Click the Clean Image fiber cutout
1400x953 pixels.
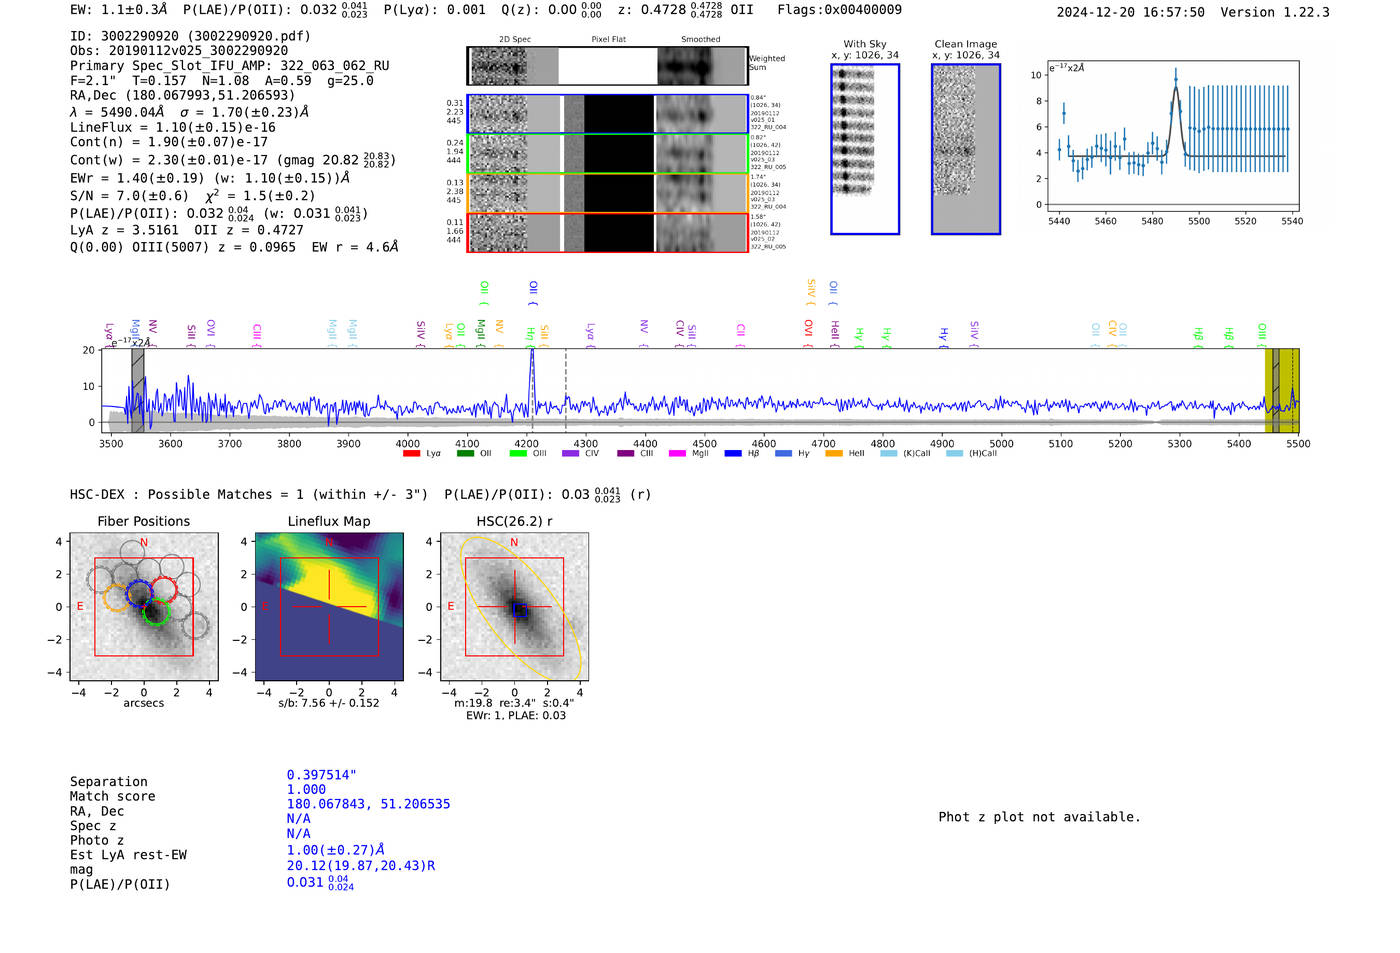tap(966, 149)
